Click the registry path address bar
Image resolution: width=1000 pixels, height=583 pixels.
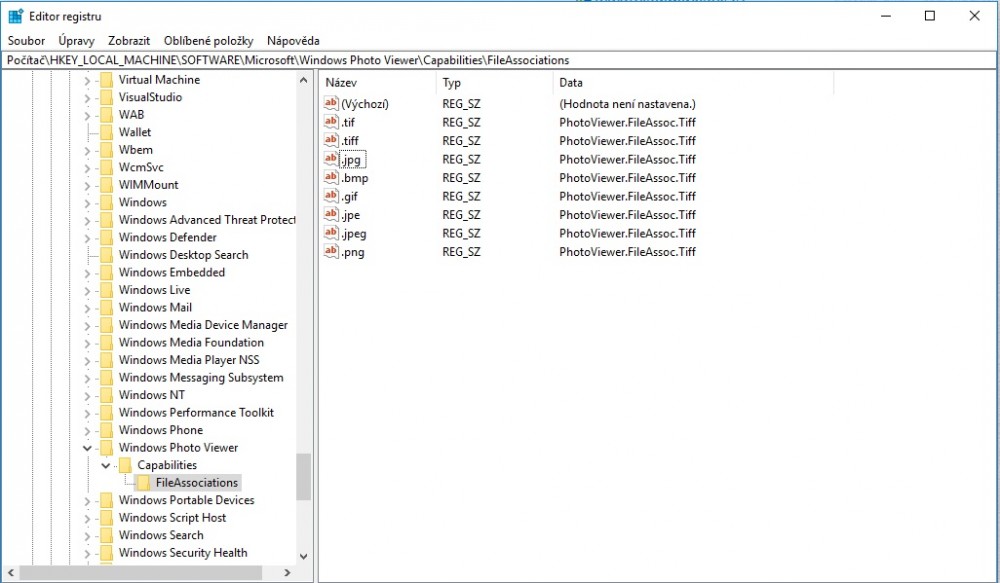click(500, 60)
